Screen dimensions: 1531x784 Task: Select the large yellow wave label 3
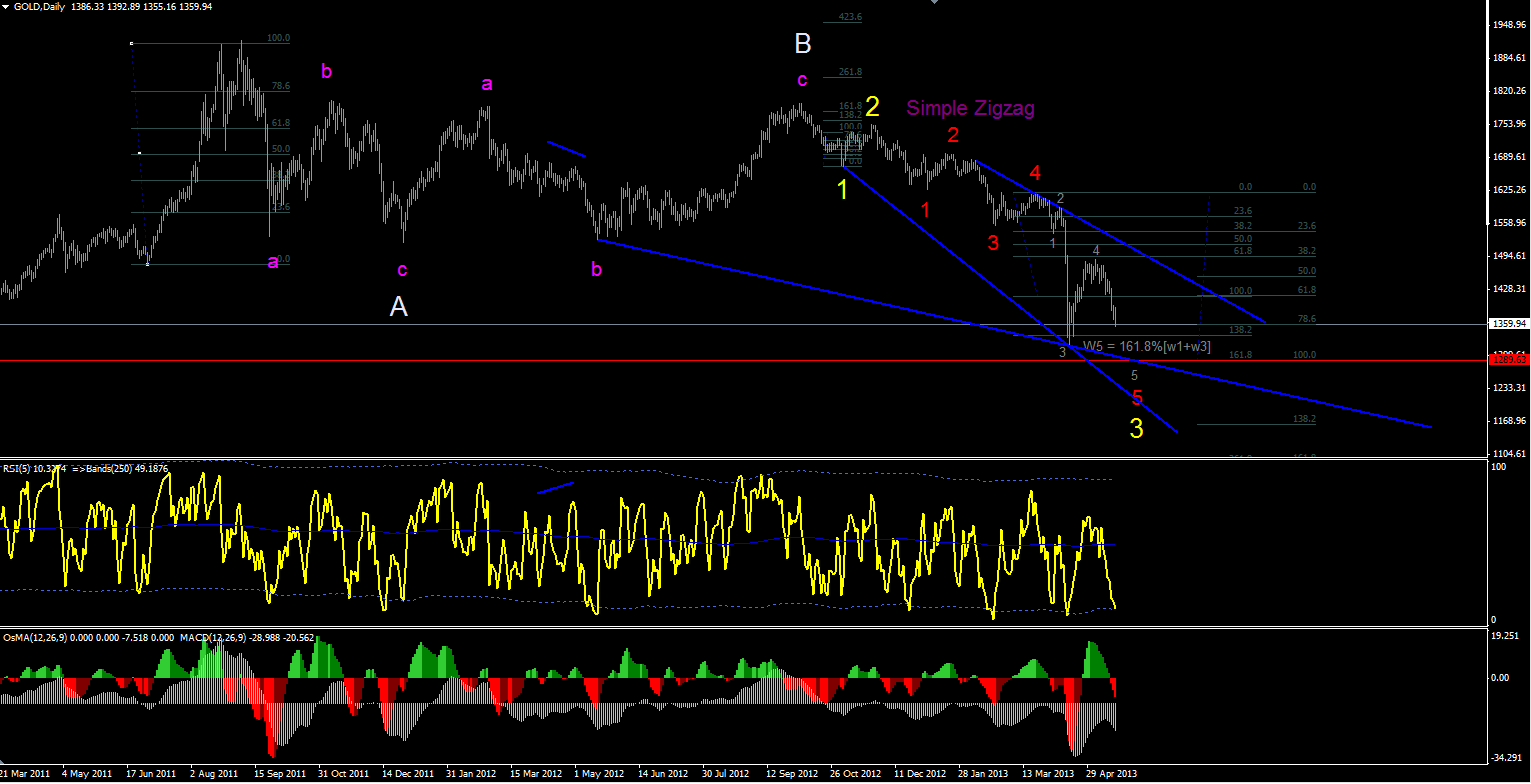1136,429
